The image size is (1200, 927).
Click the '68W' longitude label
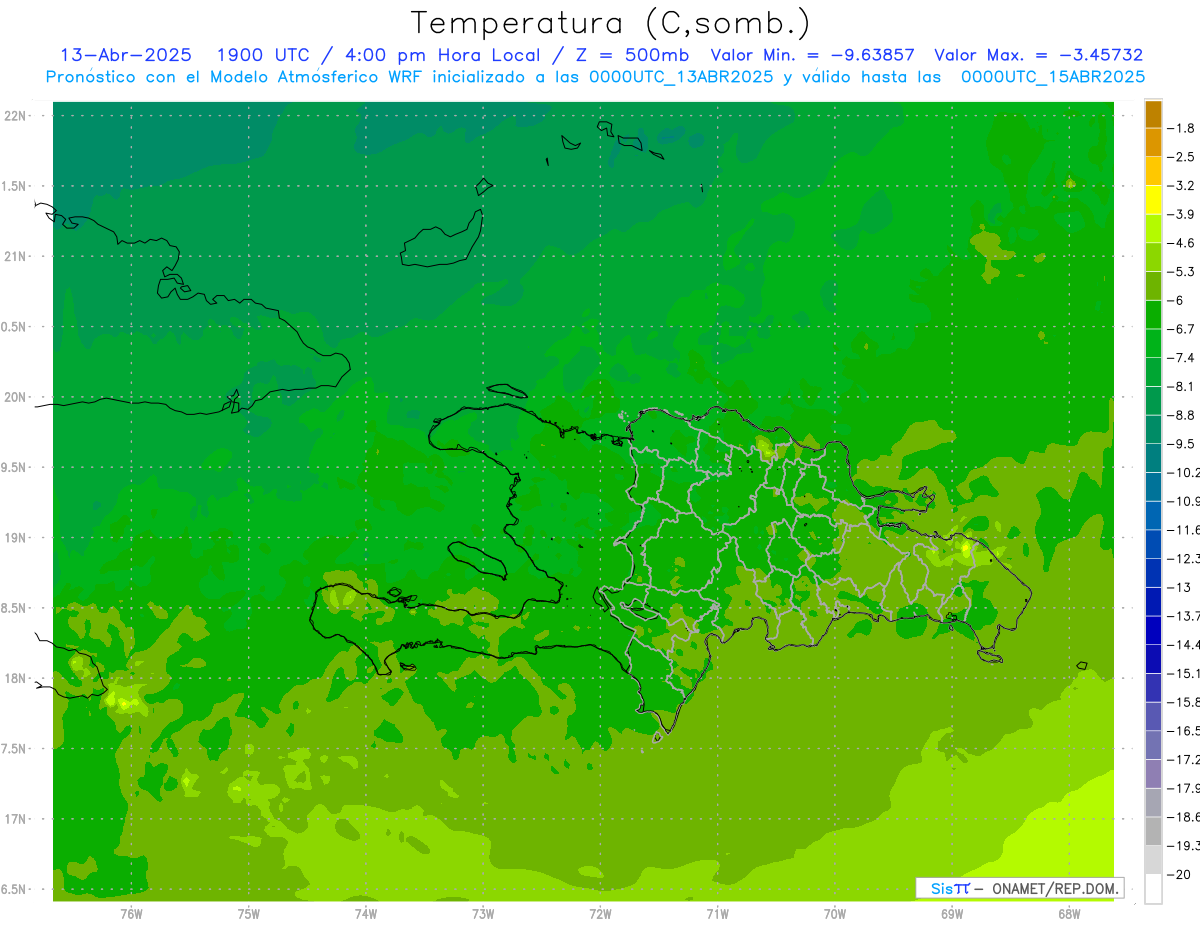coord(1069,914)
